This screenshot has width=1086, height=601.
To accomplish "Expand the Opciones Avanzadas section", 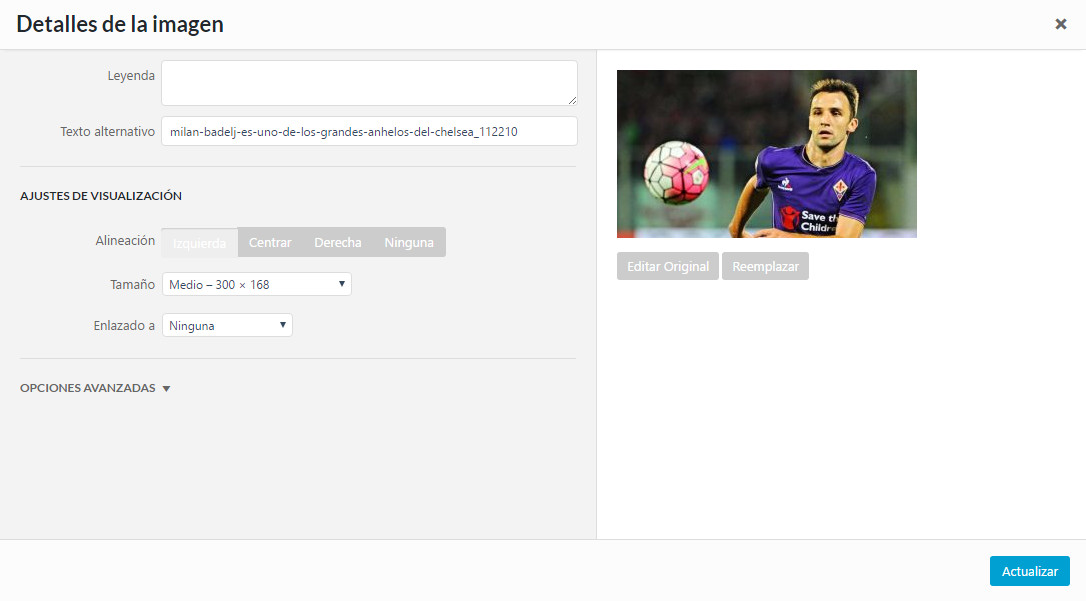I will 95,388.
